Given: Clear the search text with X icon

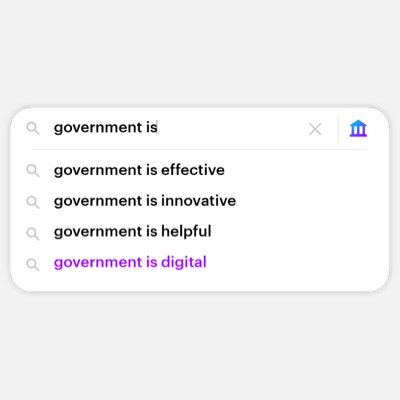Looking at the screenshot, I should (x=315, y=129).
